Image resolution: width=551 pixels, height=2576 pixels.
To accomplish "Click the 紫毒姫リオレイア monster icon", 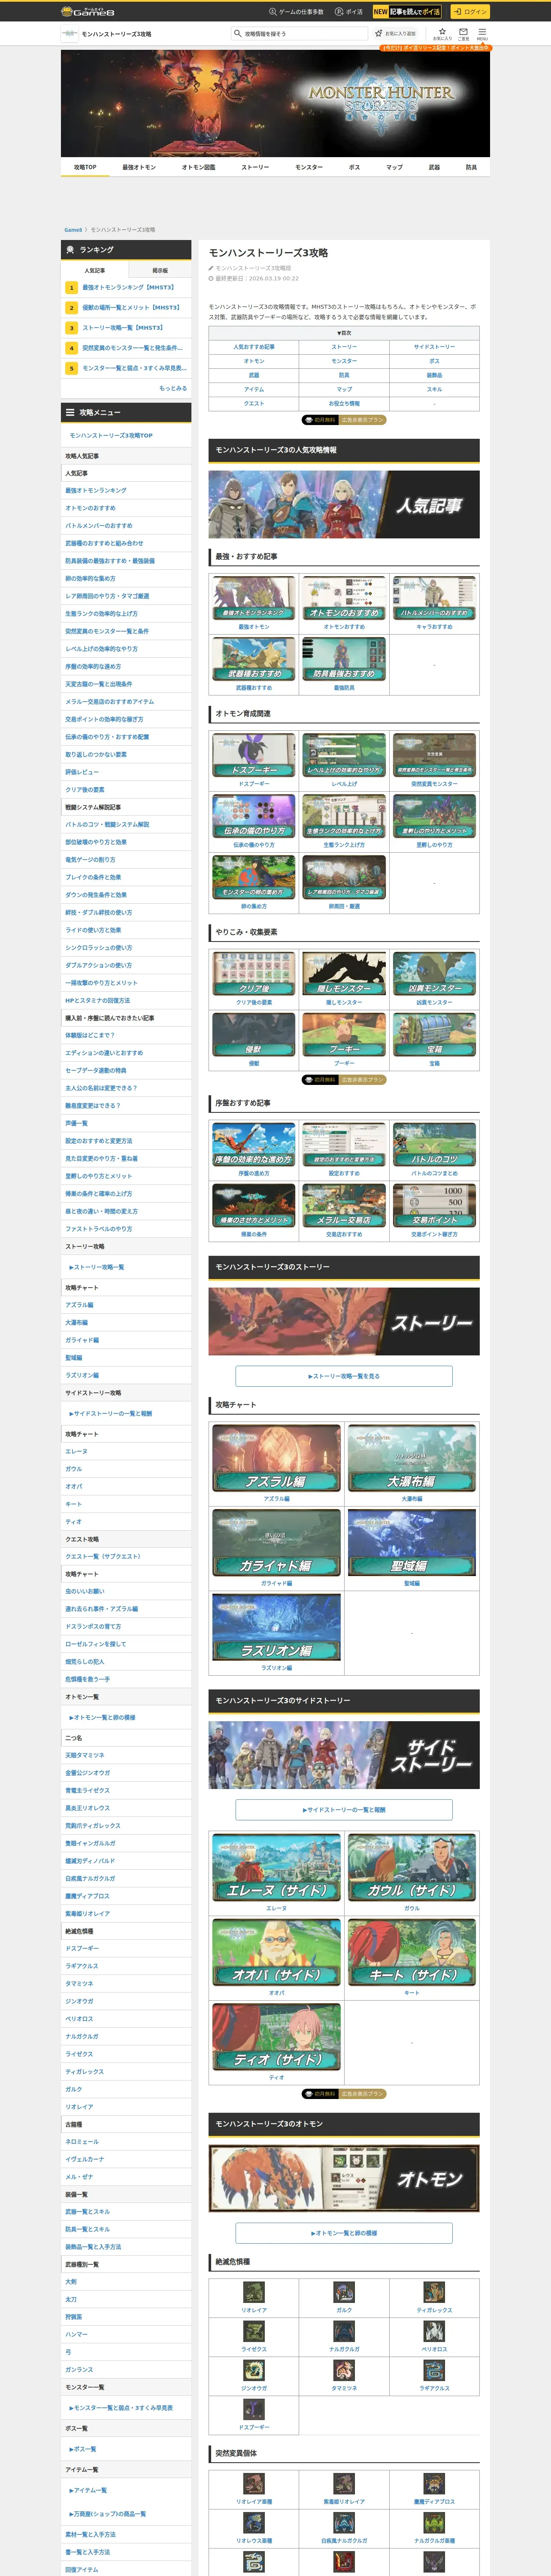I will pos(344,2484).
